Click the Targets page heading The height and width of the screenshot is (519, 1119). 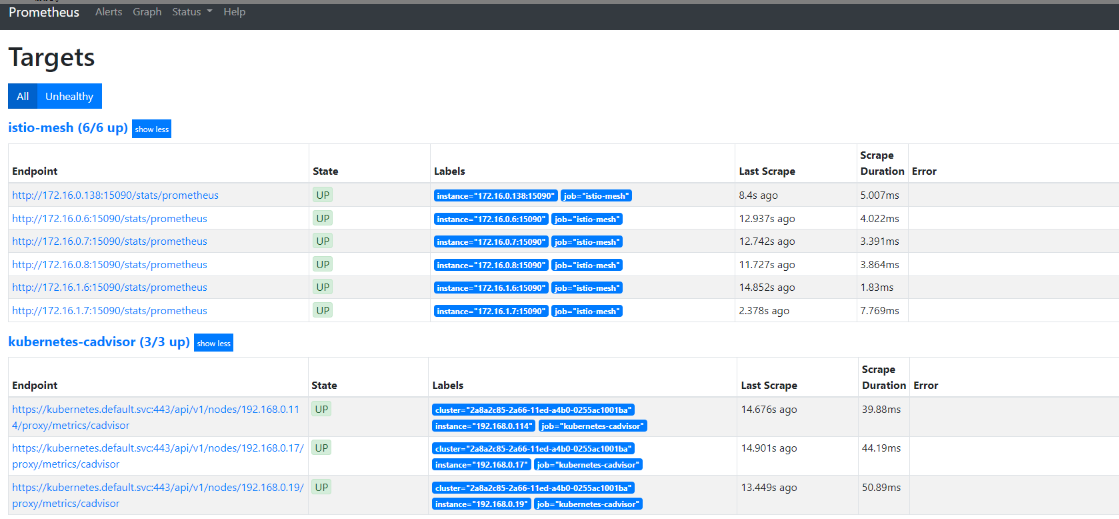pyautogui.click(x=51, y=58)
